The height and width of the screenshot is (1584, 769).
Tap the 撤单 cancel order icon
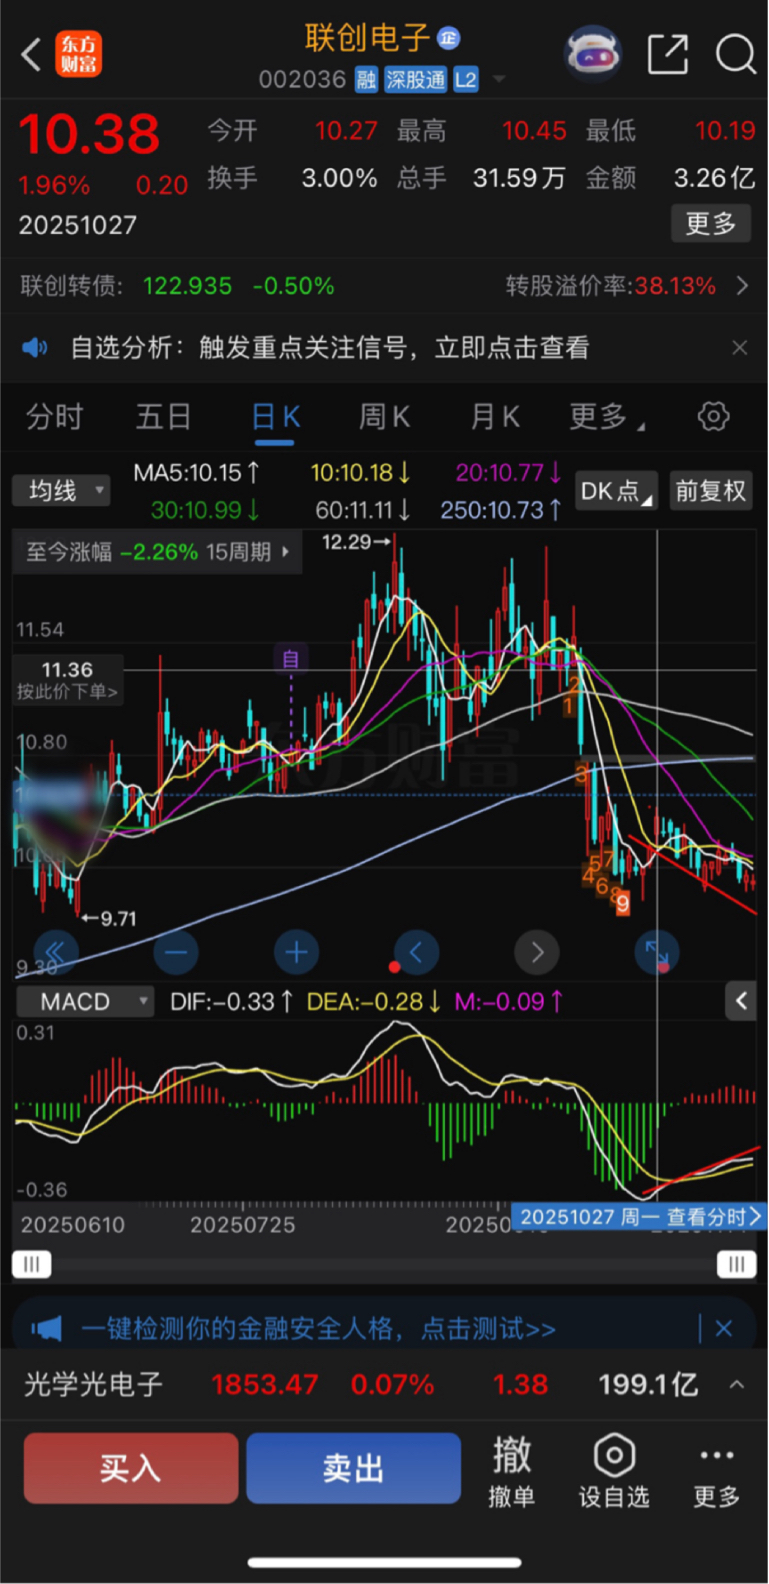[x=511, y=1470]
